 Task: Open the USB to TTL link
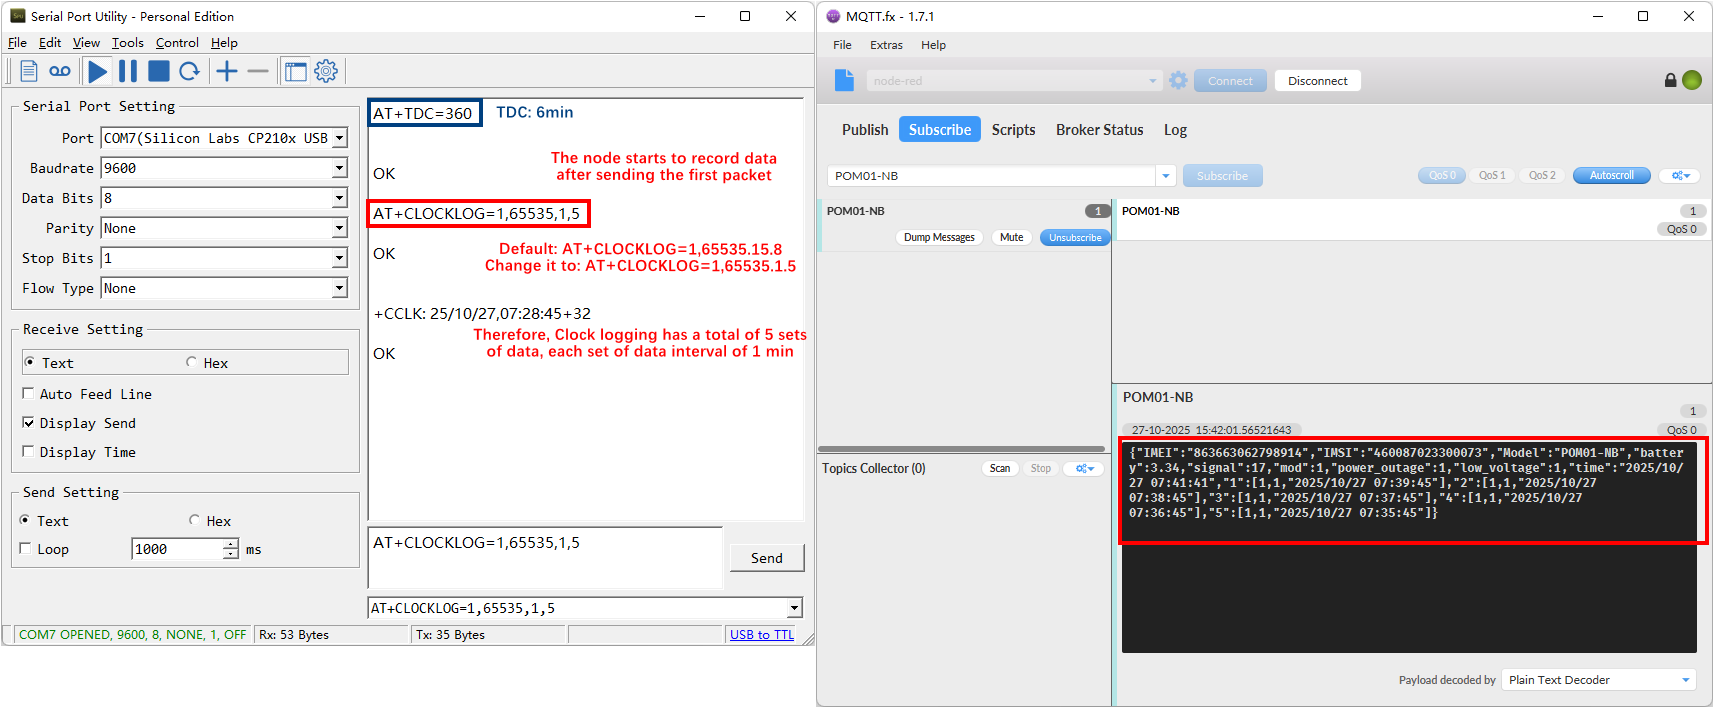pos(762,635)
